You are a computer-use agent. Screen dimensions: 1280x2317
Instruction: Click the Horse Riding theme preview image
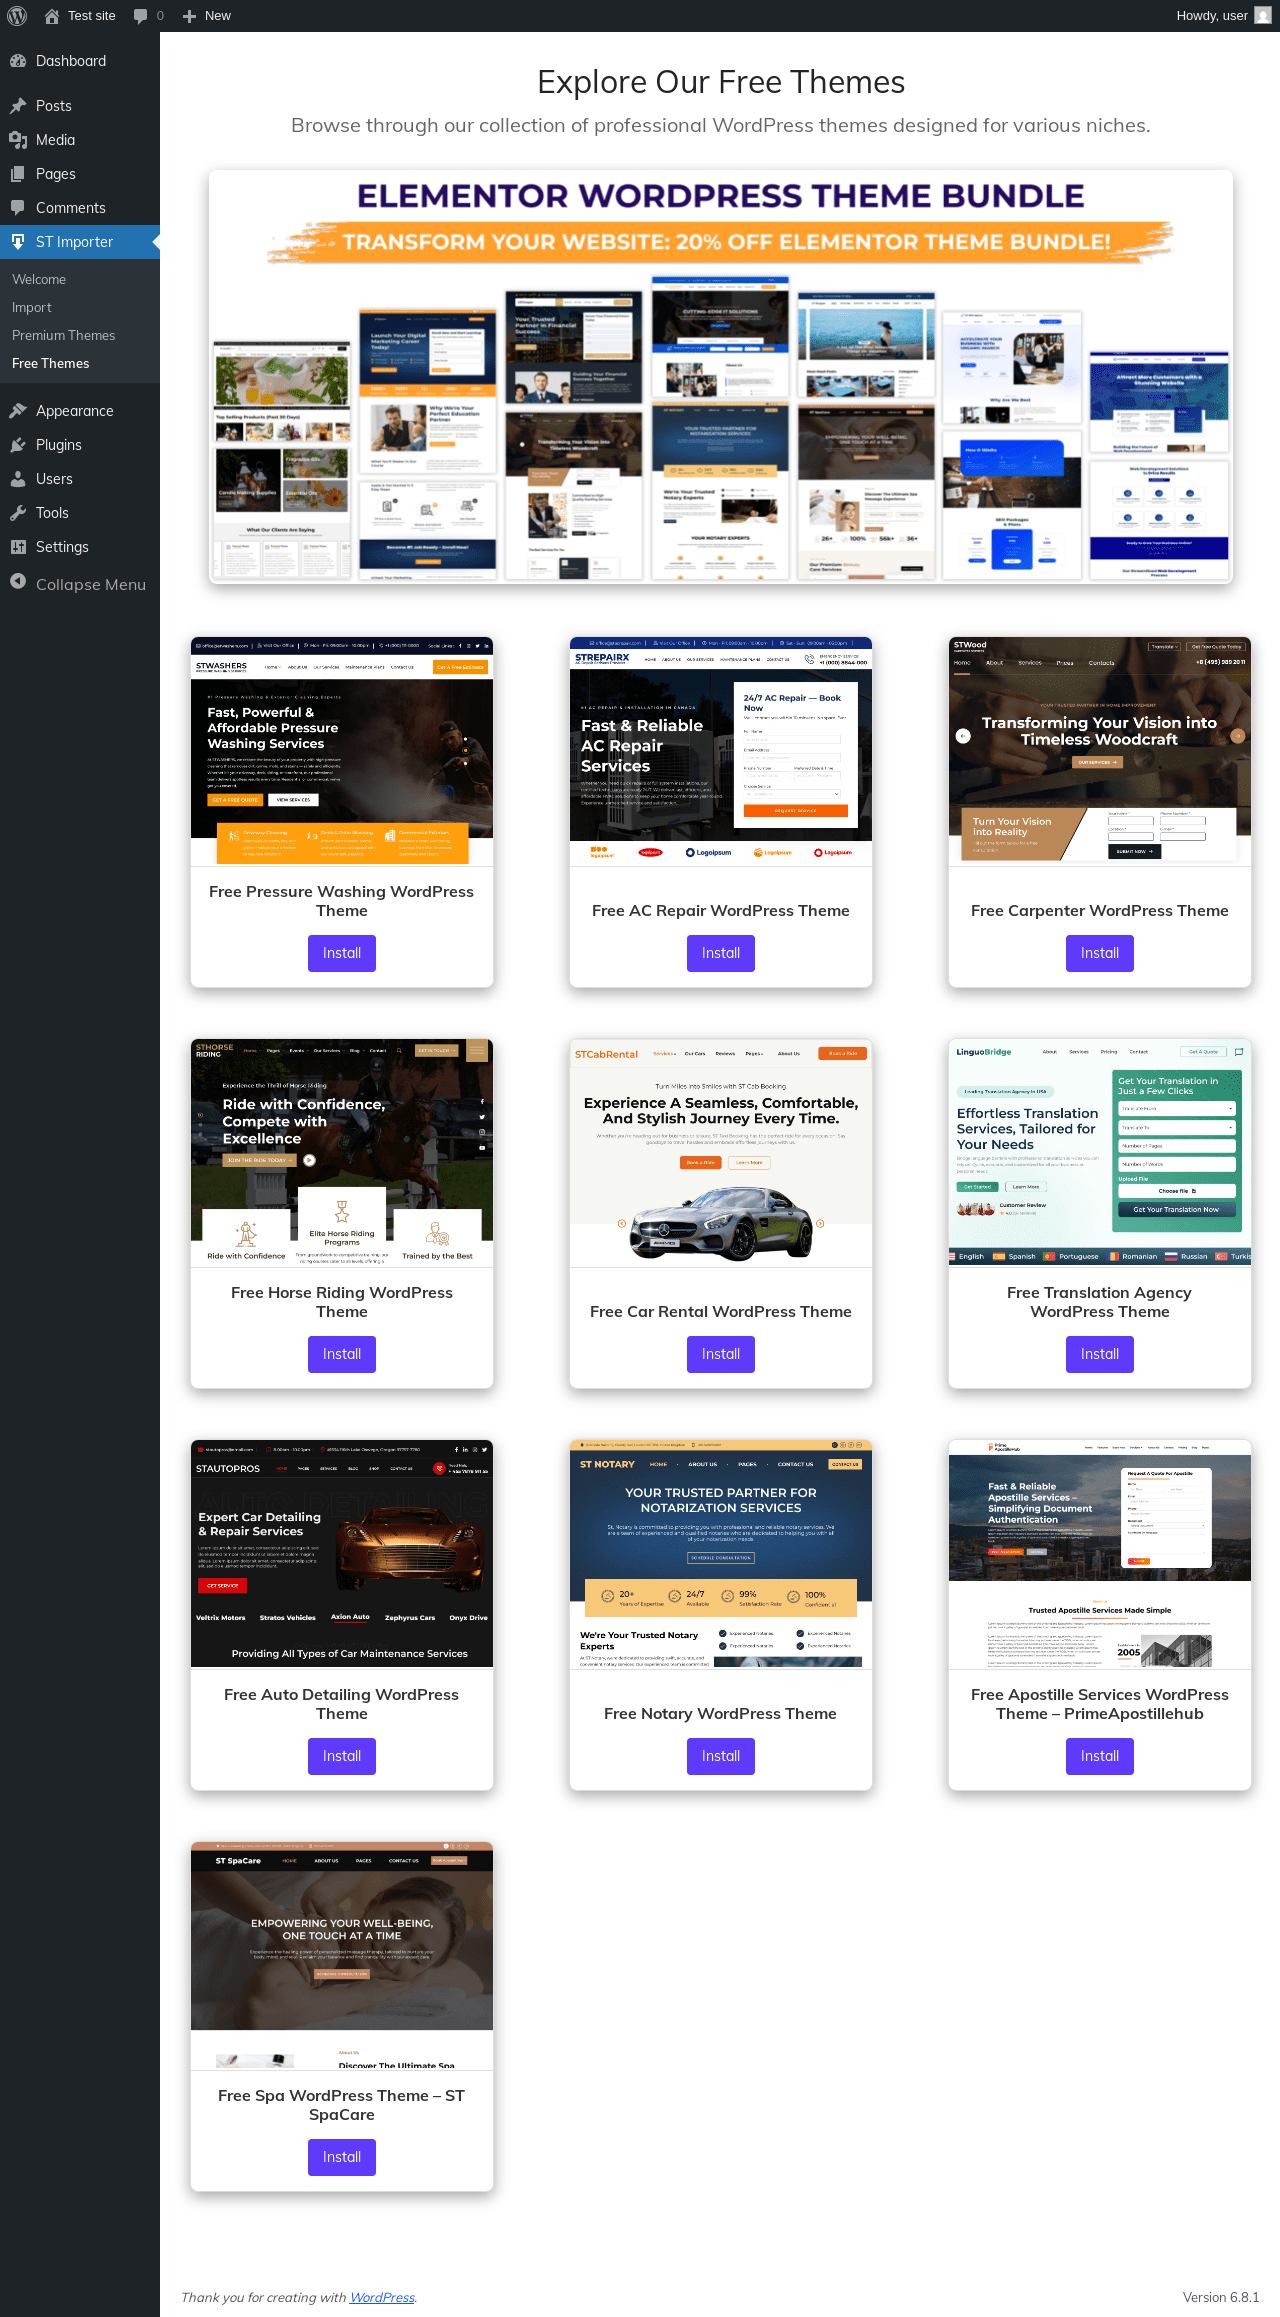(342, 1153)
